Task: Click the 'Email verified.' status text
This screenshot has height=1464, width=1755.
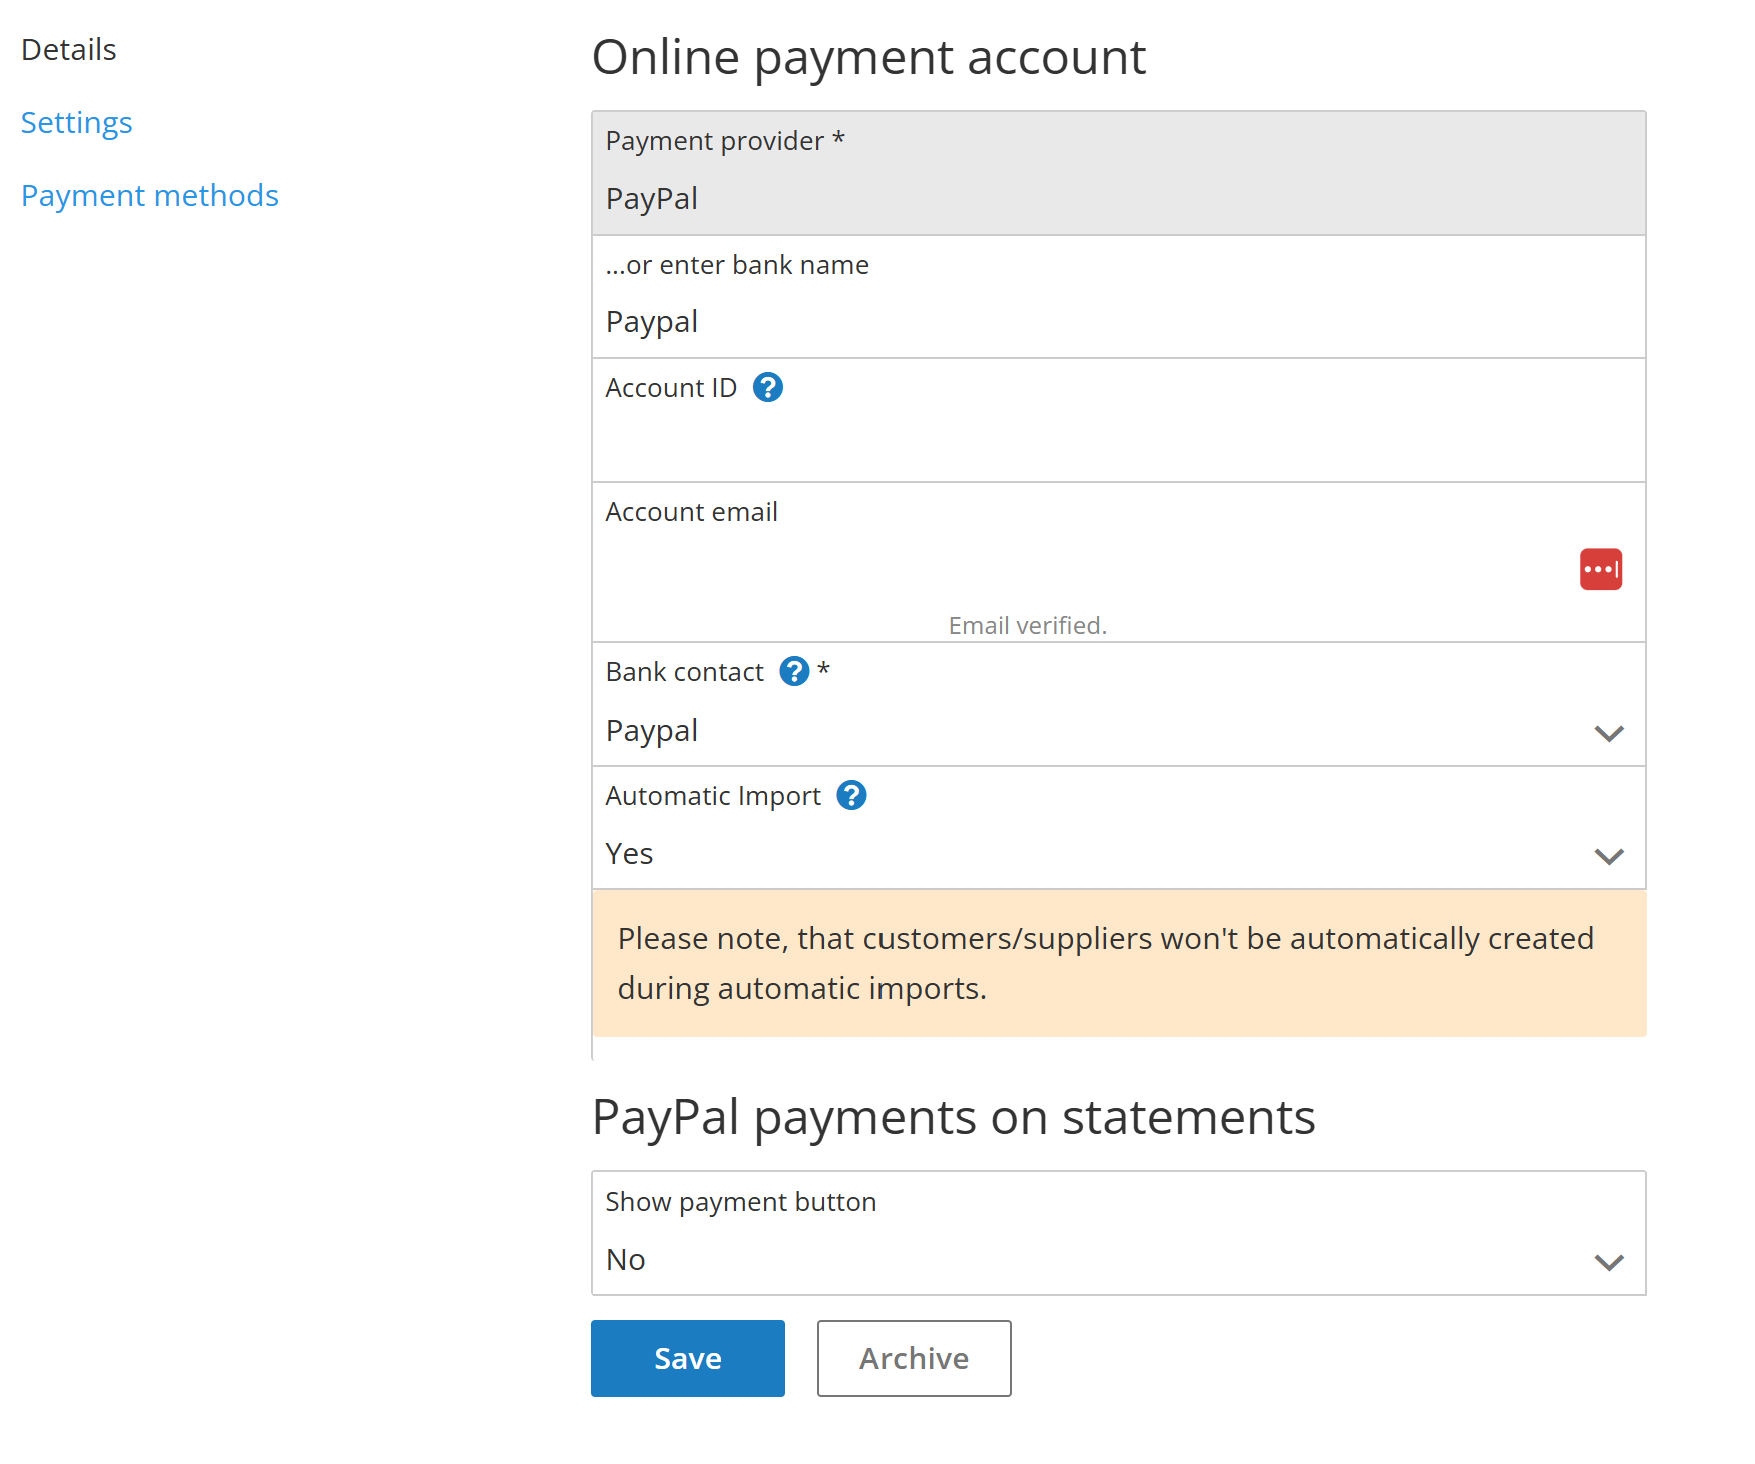Action: coord(1027,626)
